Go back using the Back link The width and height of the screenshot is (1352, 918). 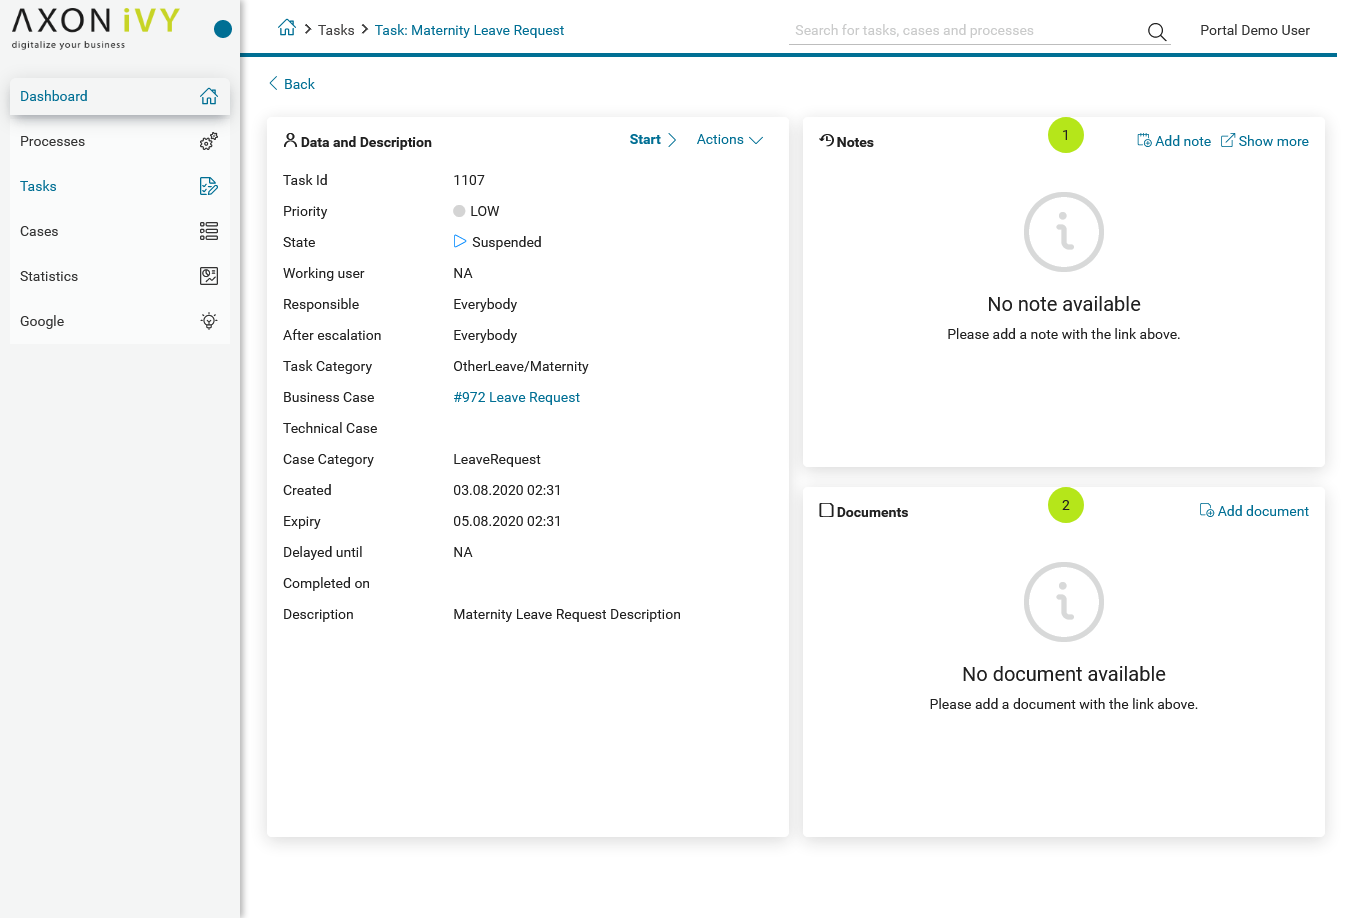(x=292, y=84)
